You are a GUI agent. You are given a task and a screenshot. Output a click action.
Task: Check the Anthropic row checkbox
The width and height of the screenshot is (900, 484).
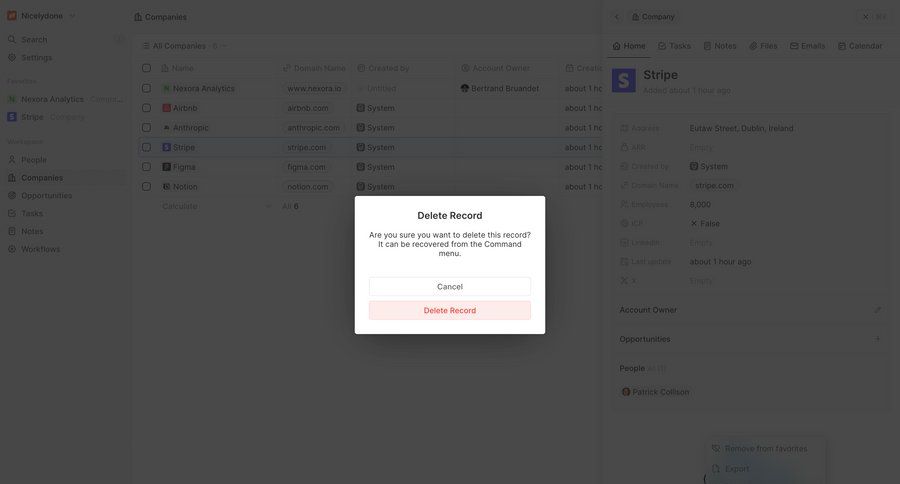[146, 127]
